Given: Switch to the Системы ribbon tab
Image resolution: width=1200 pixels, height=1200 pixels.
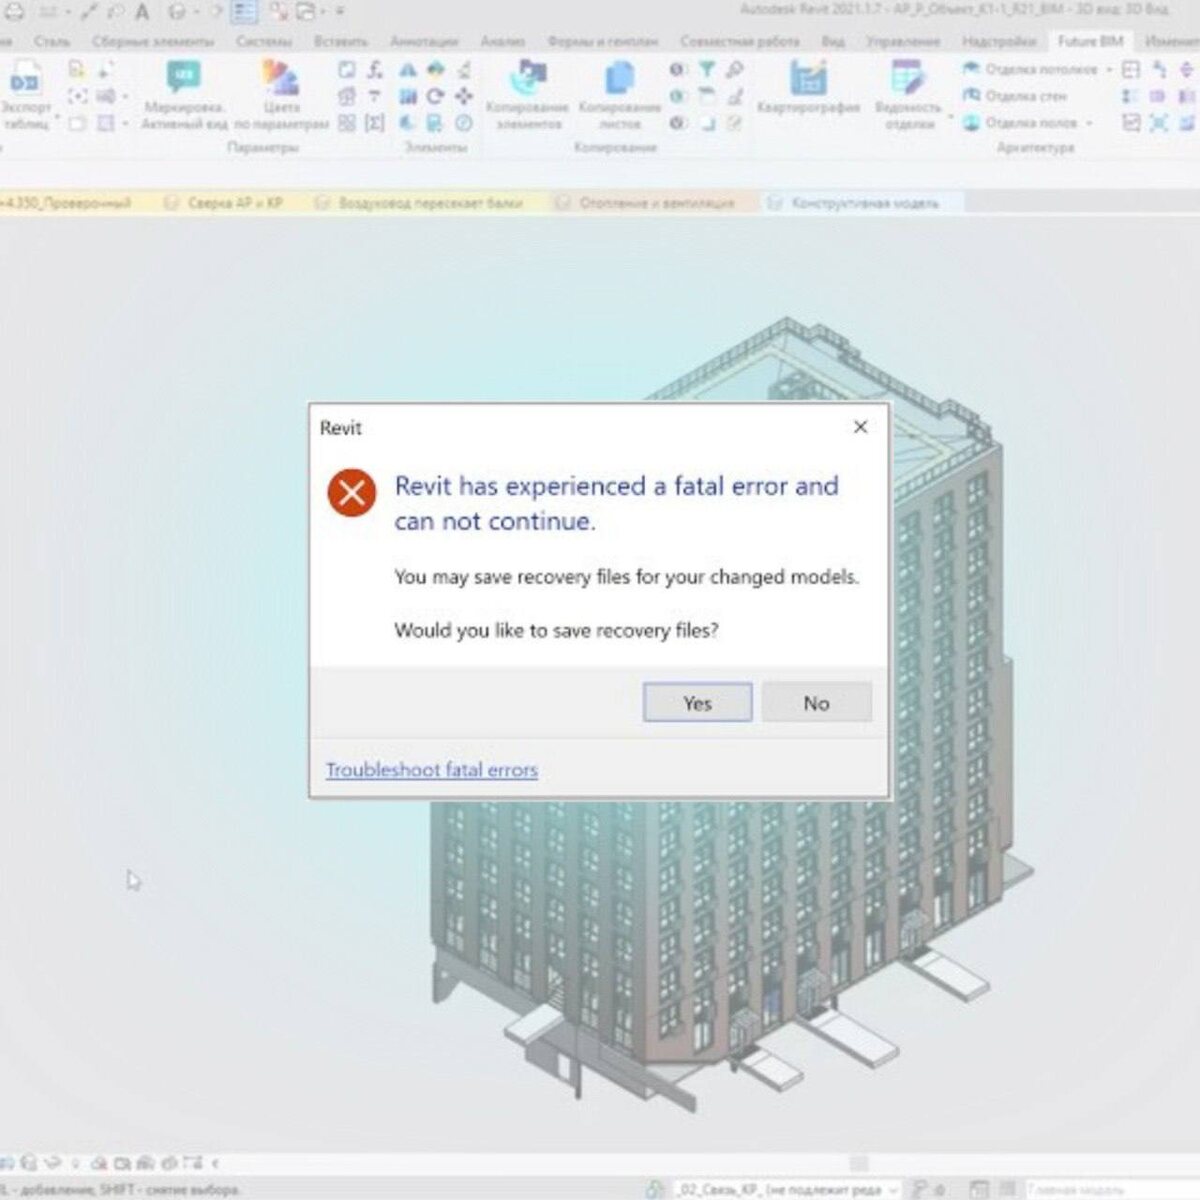Looking at the screenshot, I should [x=264, y=41].
